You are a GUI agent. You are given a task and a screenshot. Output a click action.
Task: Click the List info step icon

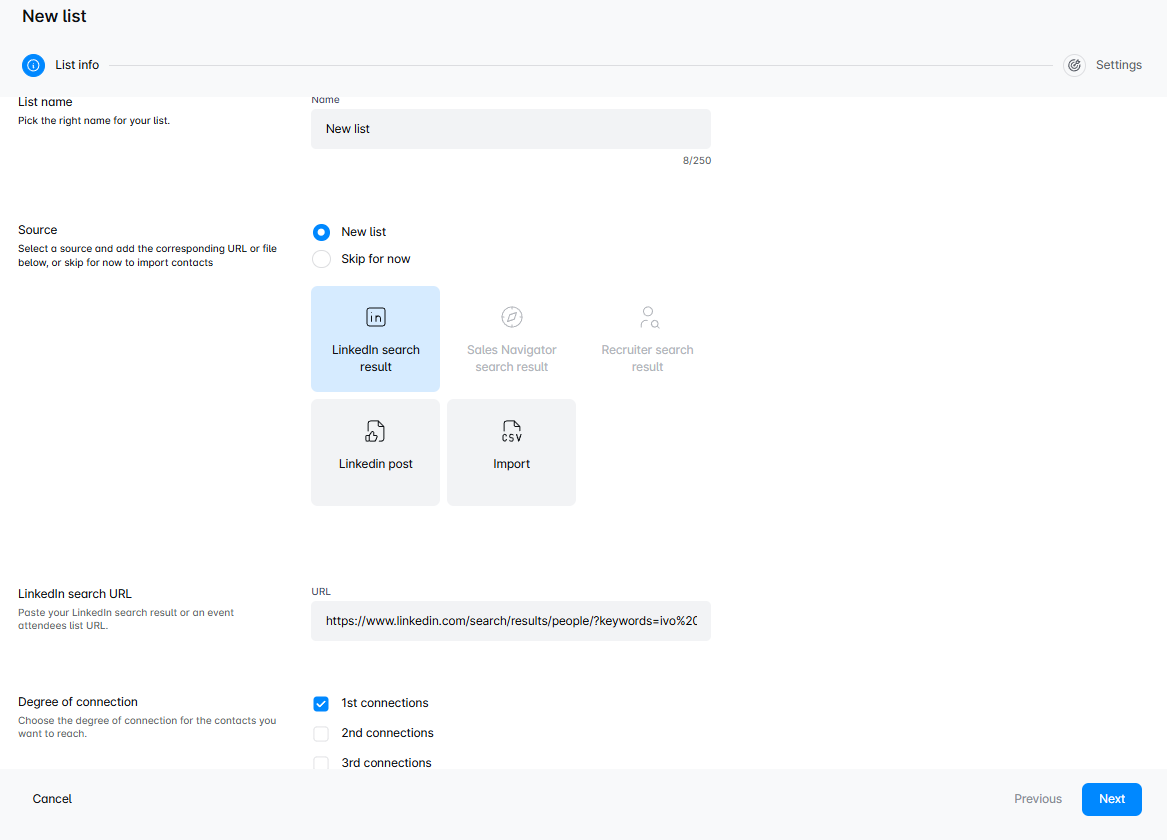pos(33,65)
